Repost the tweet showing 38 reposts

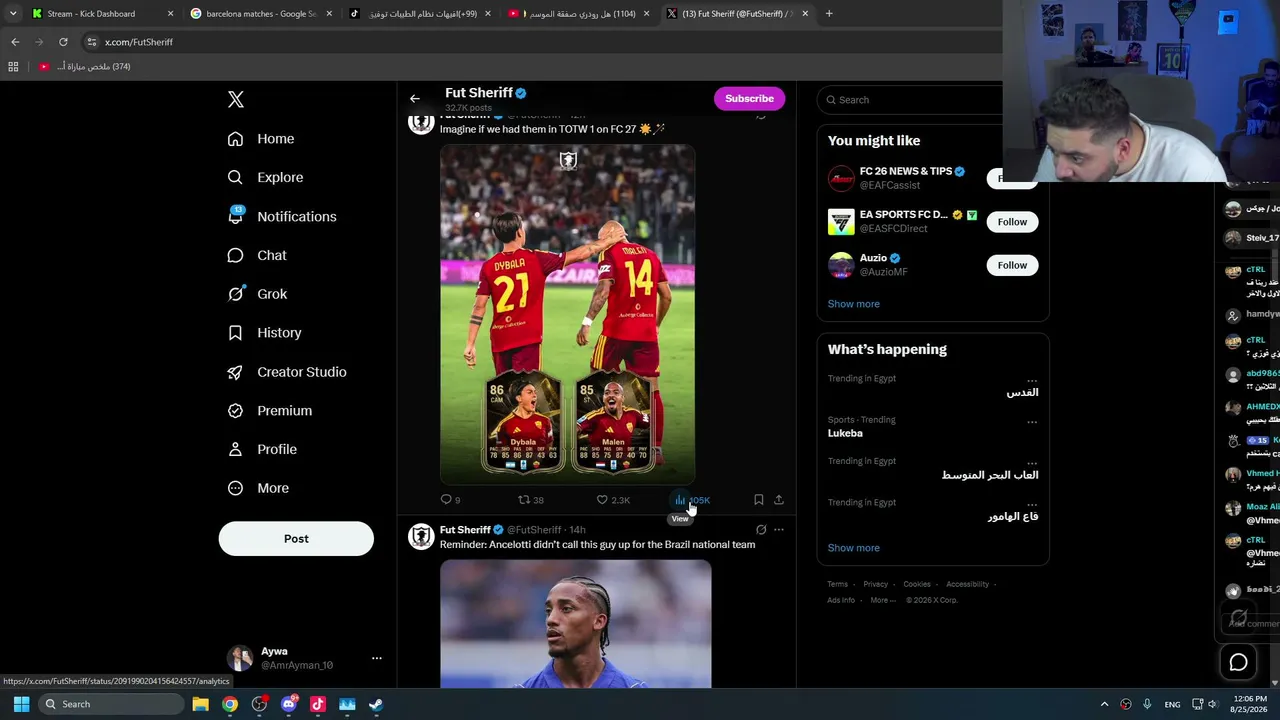[531, 500]
